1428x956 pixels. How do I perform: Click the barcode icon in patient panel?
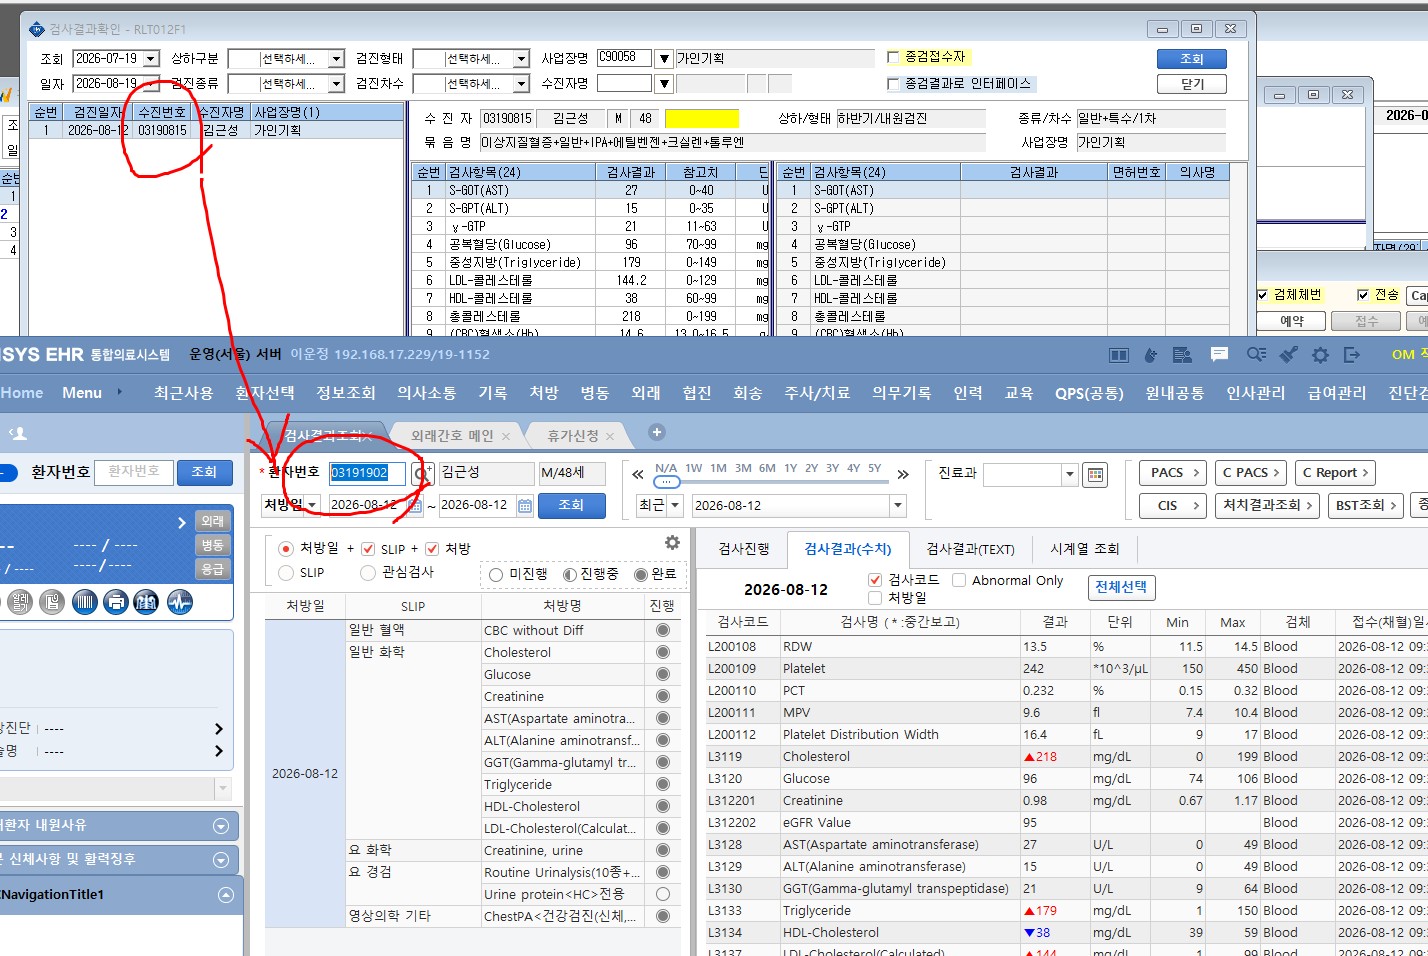85,602
